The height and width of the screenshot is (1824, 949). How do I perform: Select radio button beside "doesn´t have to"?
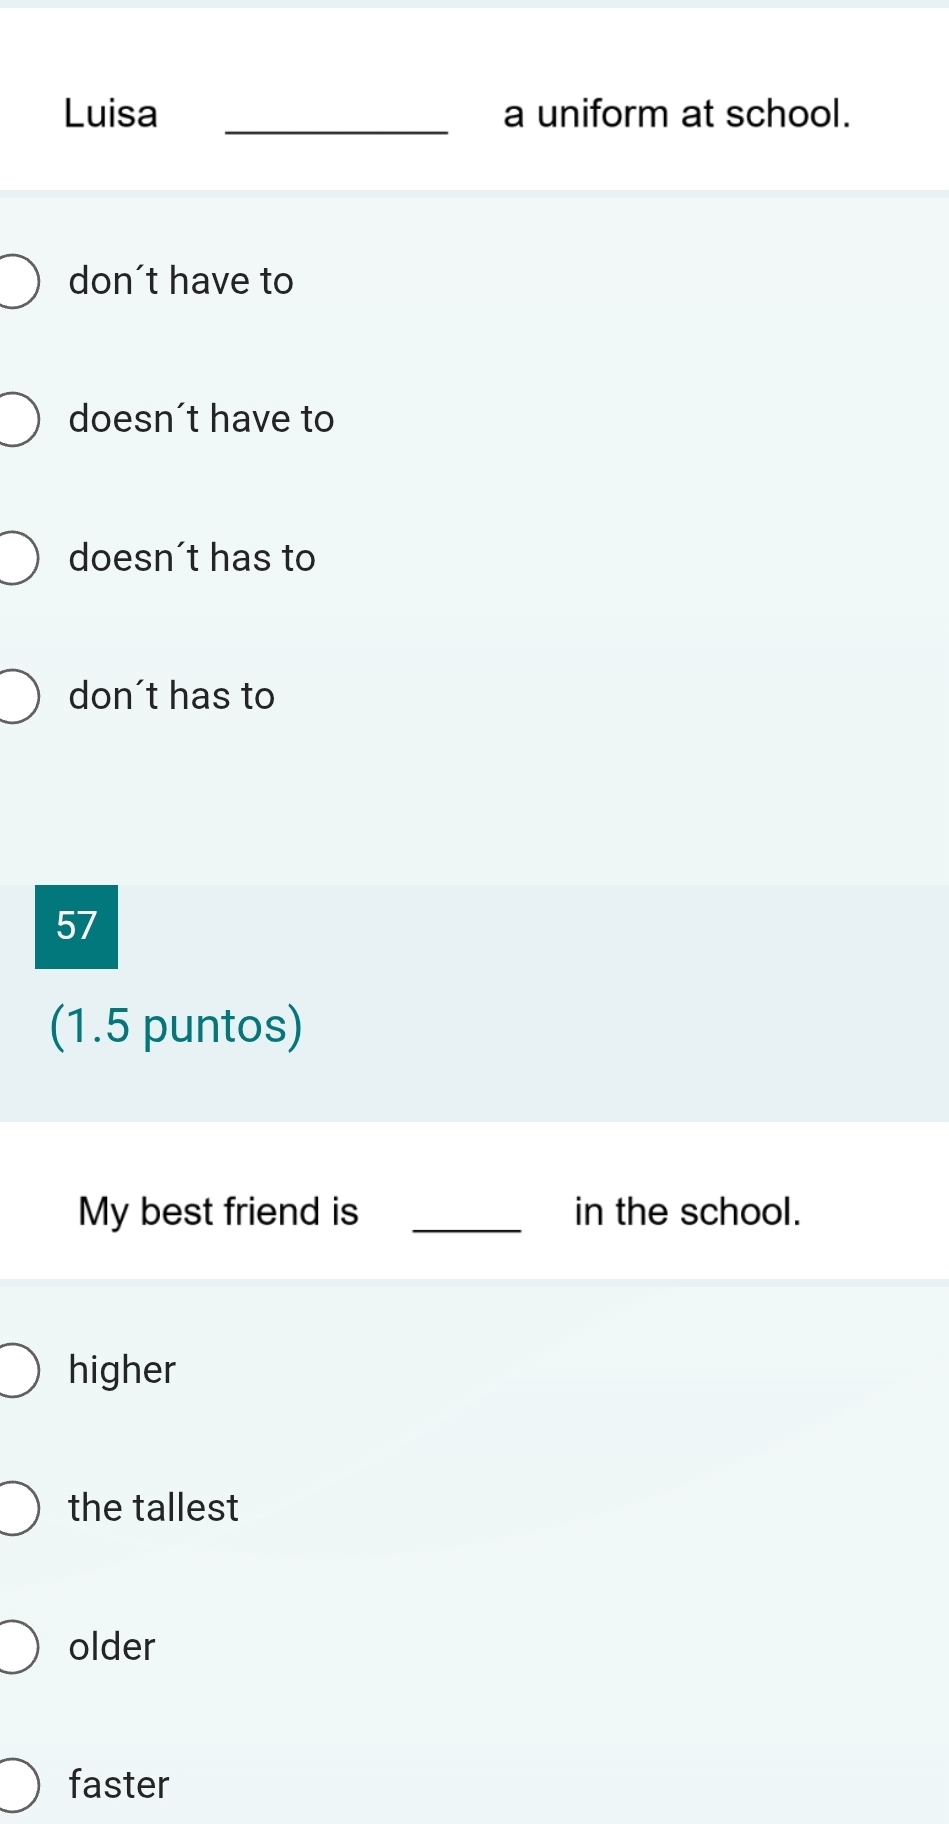pos(17,419)
